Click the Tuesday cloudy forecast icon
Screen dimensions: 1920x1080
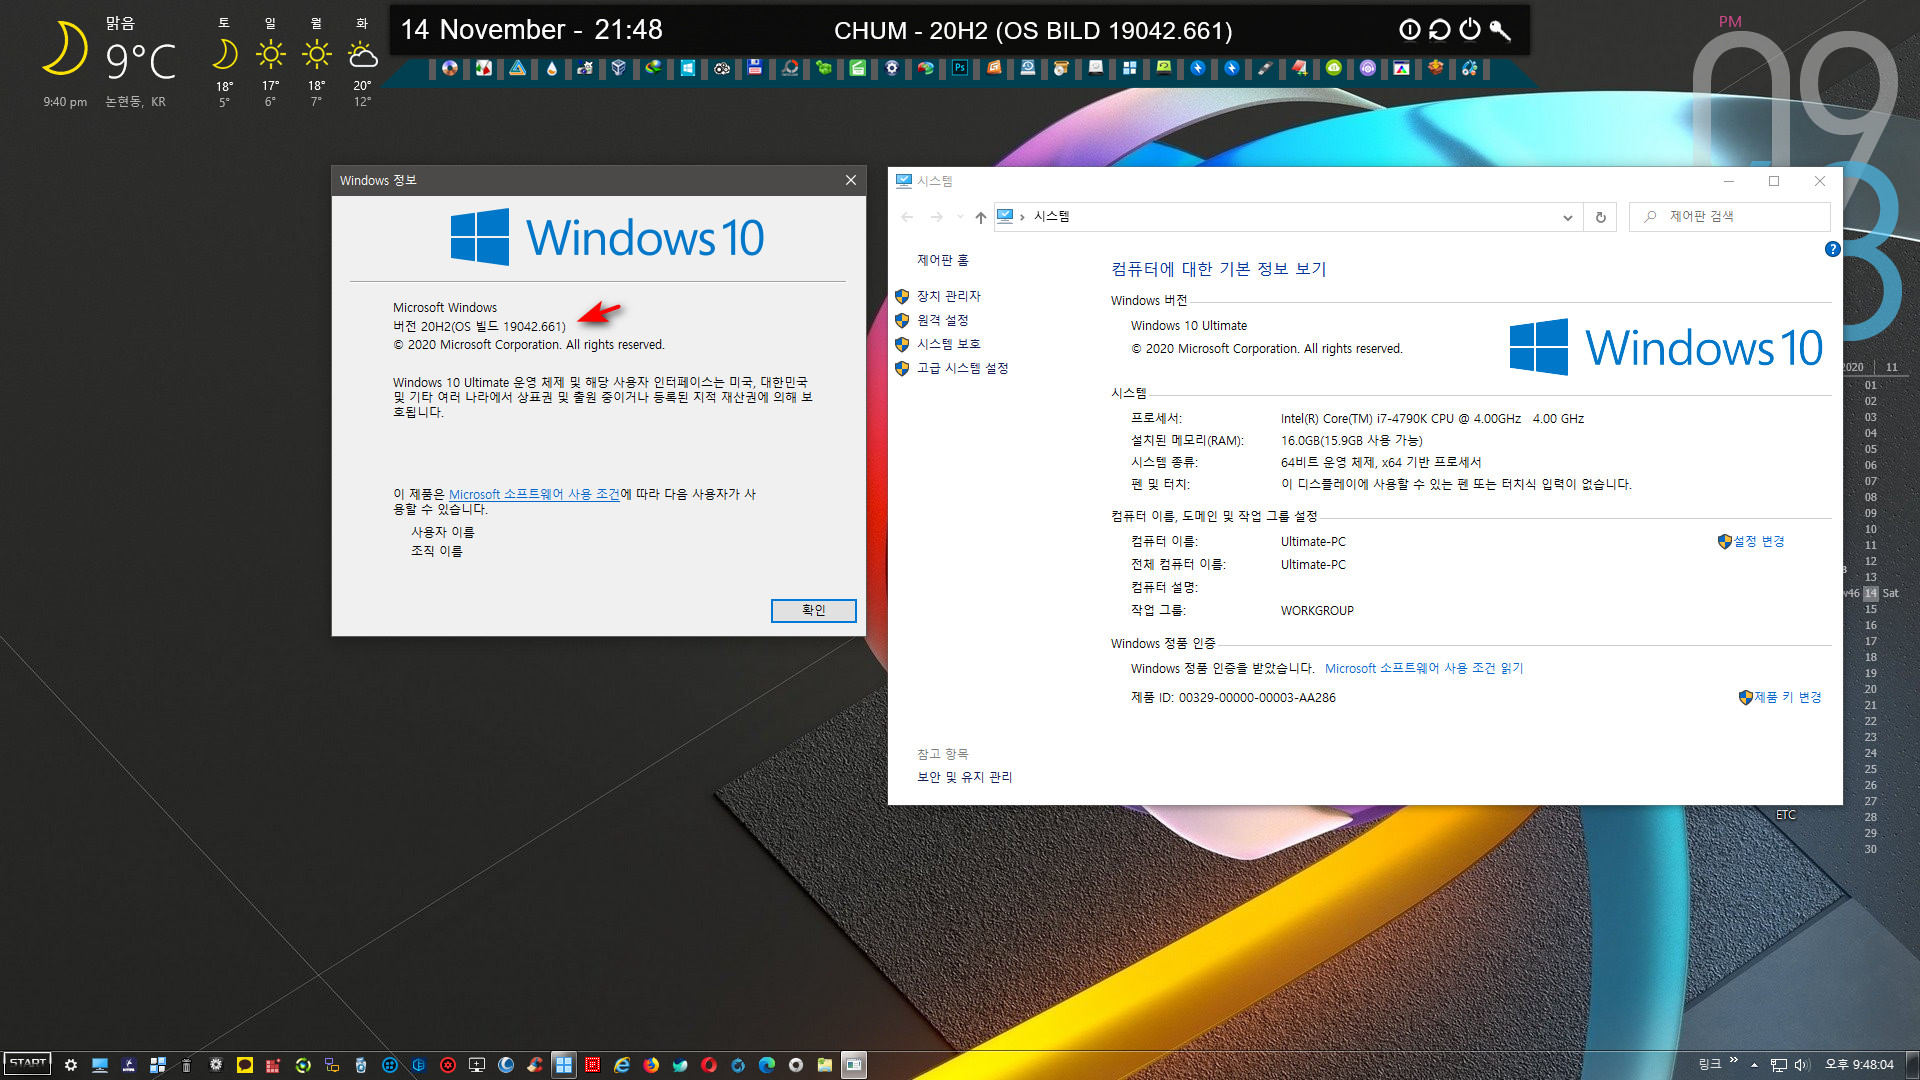[362, 54]
